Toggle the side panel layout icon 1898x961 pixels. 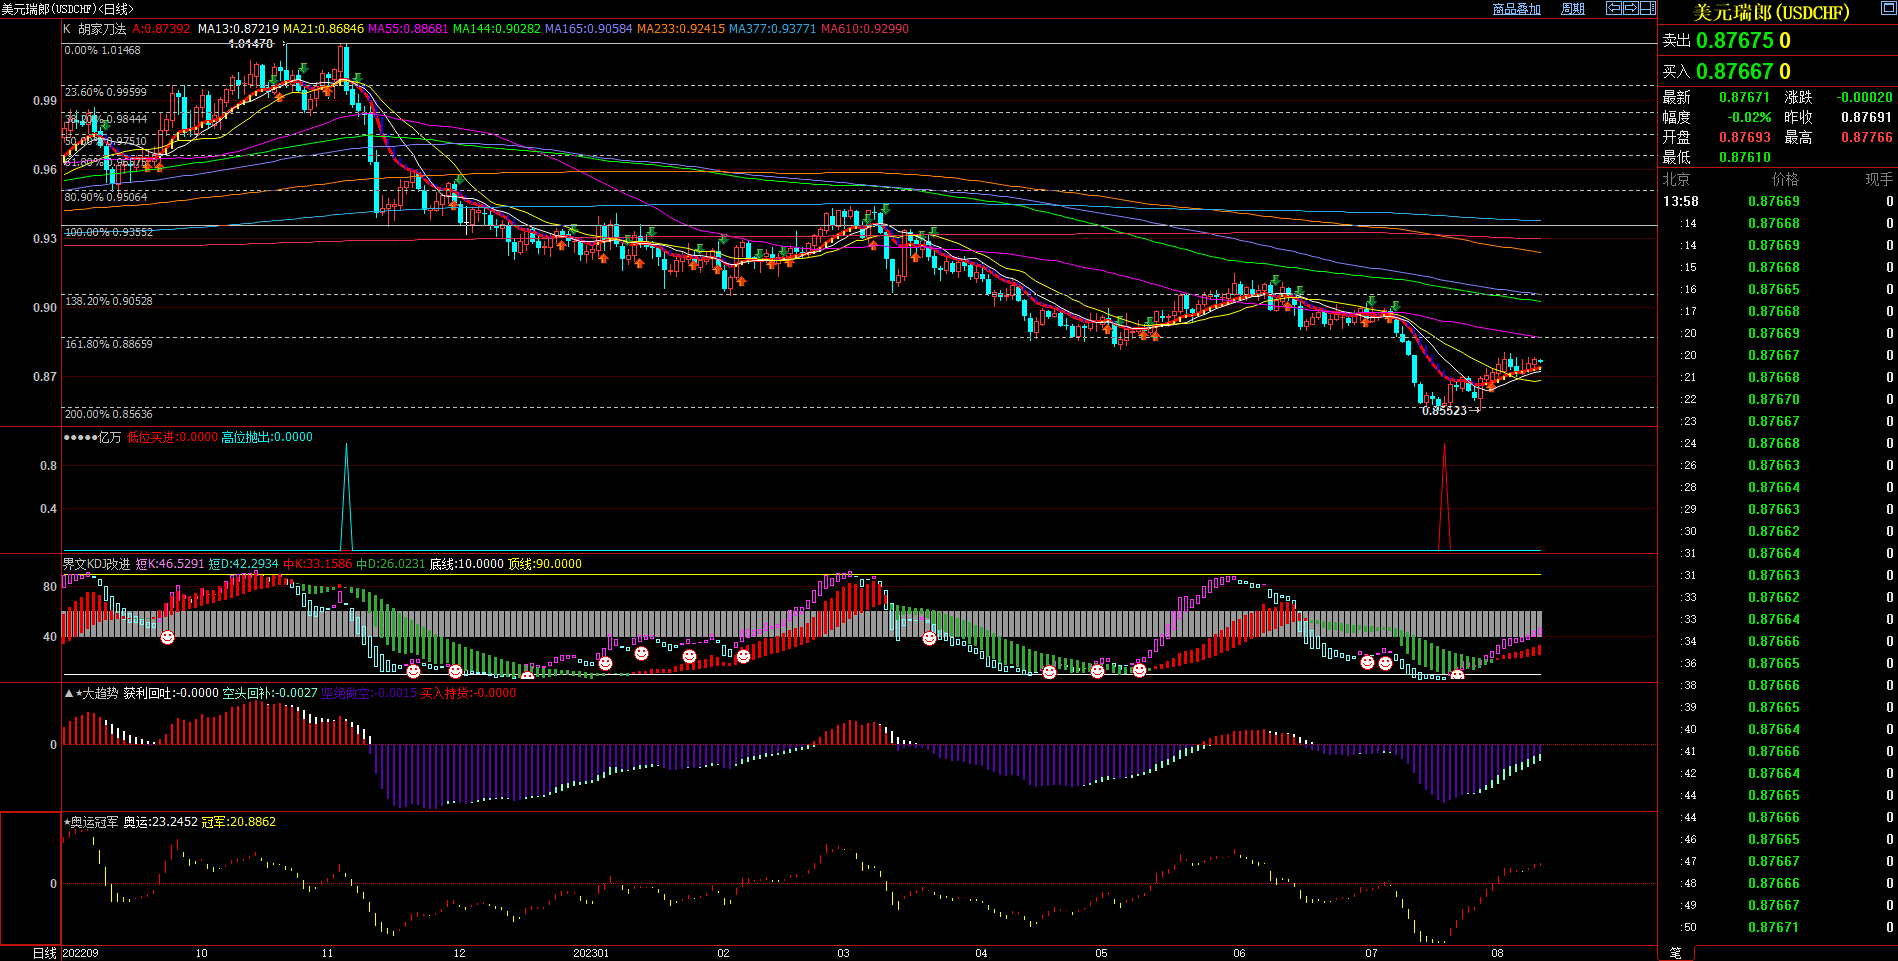tap(1647, 8)
